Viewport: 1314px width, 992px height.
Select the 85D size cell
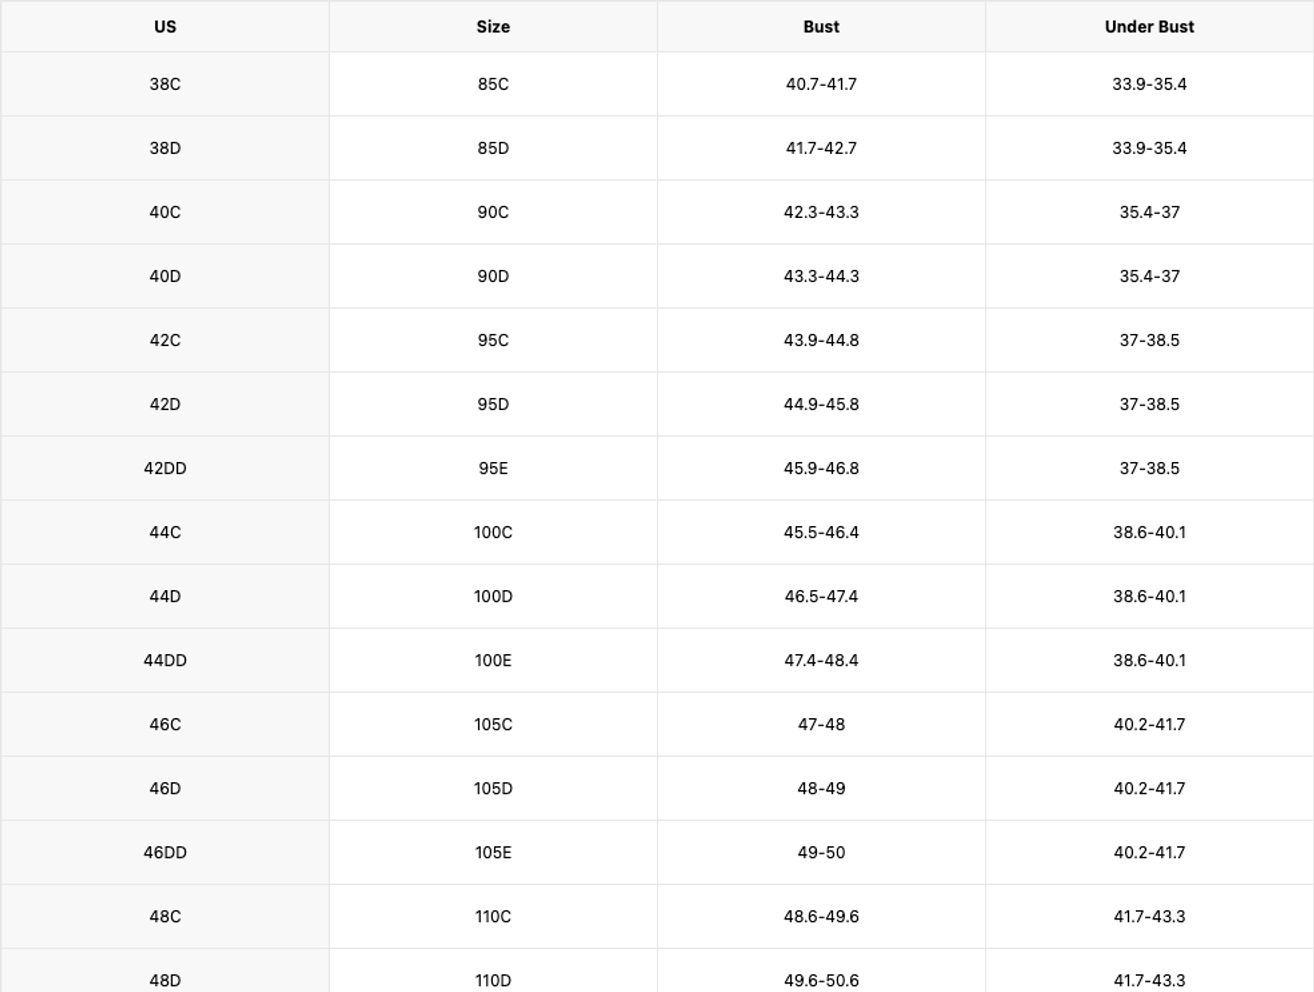tap(493, 148)
